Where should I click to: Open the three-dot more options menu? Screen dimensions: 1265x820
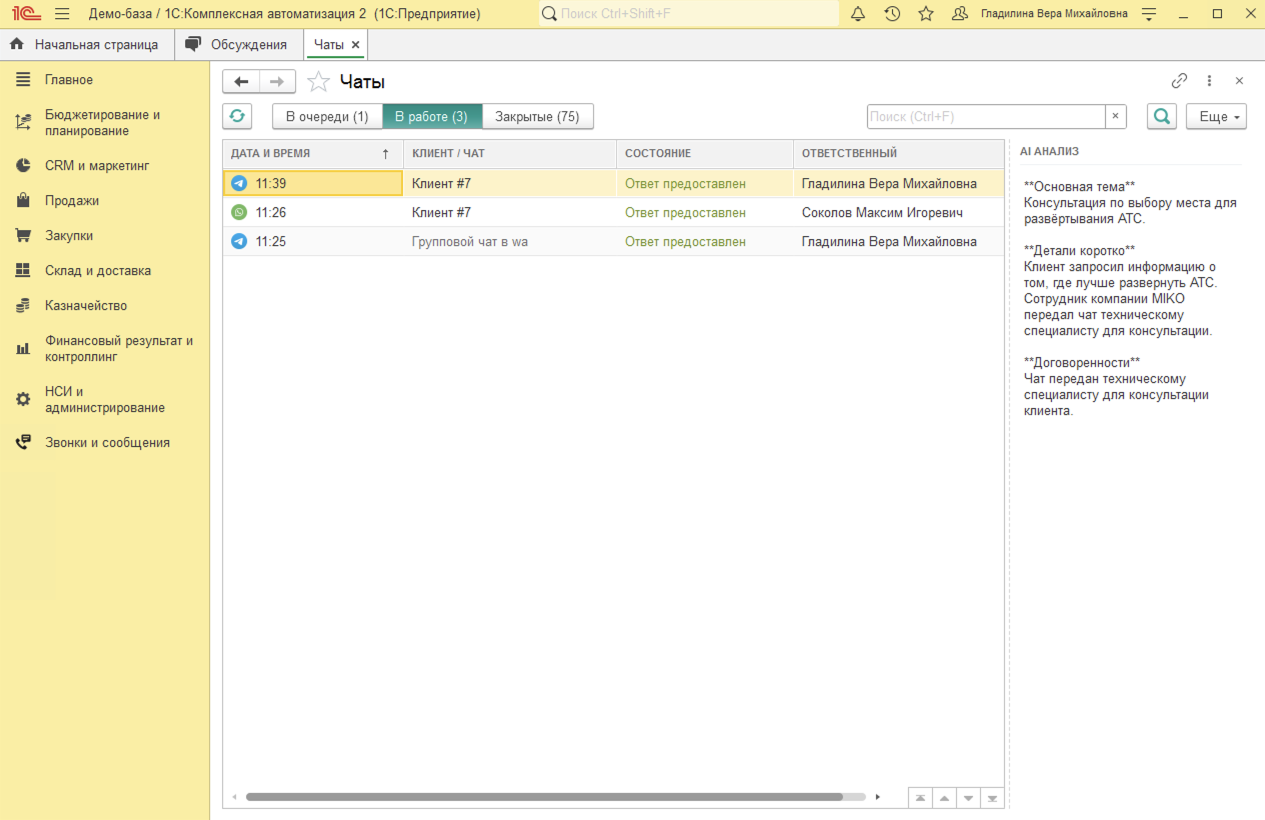point(1209,81)
